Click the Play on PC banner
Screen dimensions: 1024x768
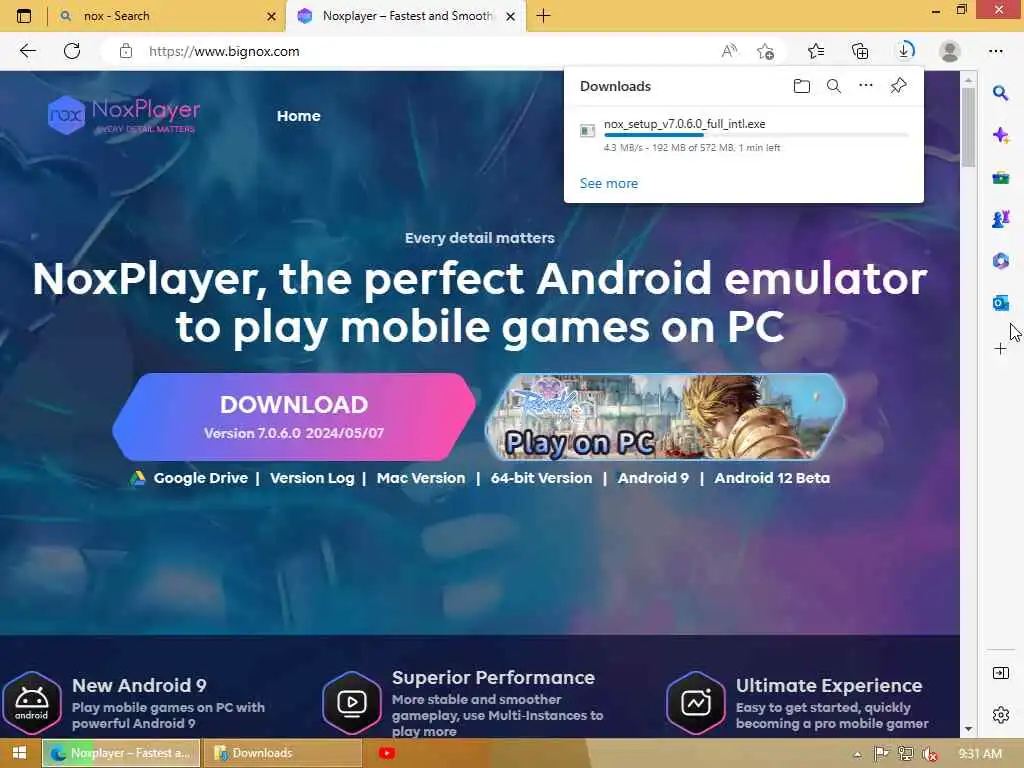(665, 417)
